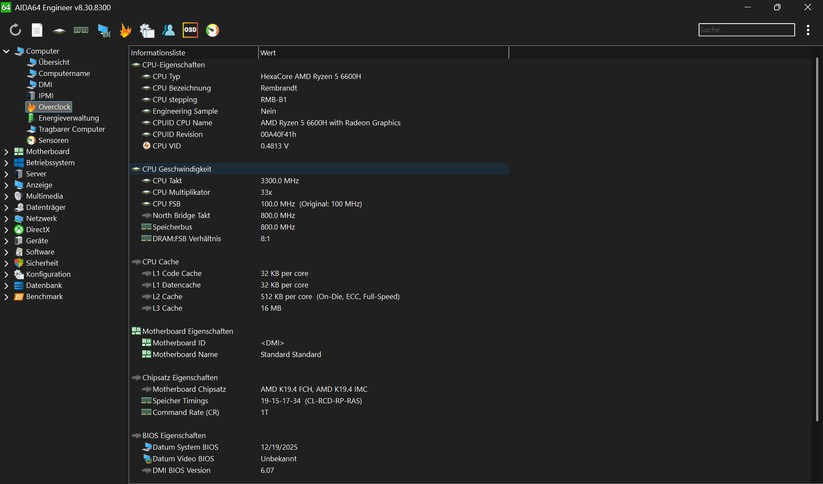Viewport: 823px width, 484px height.
Task: Click the DirectX Xbox icon
Action: [19, 229]
